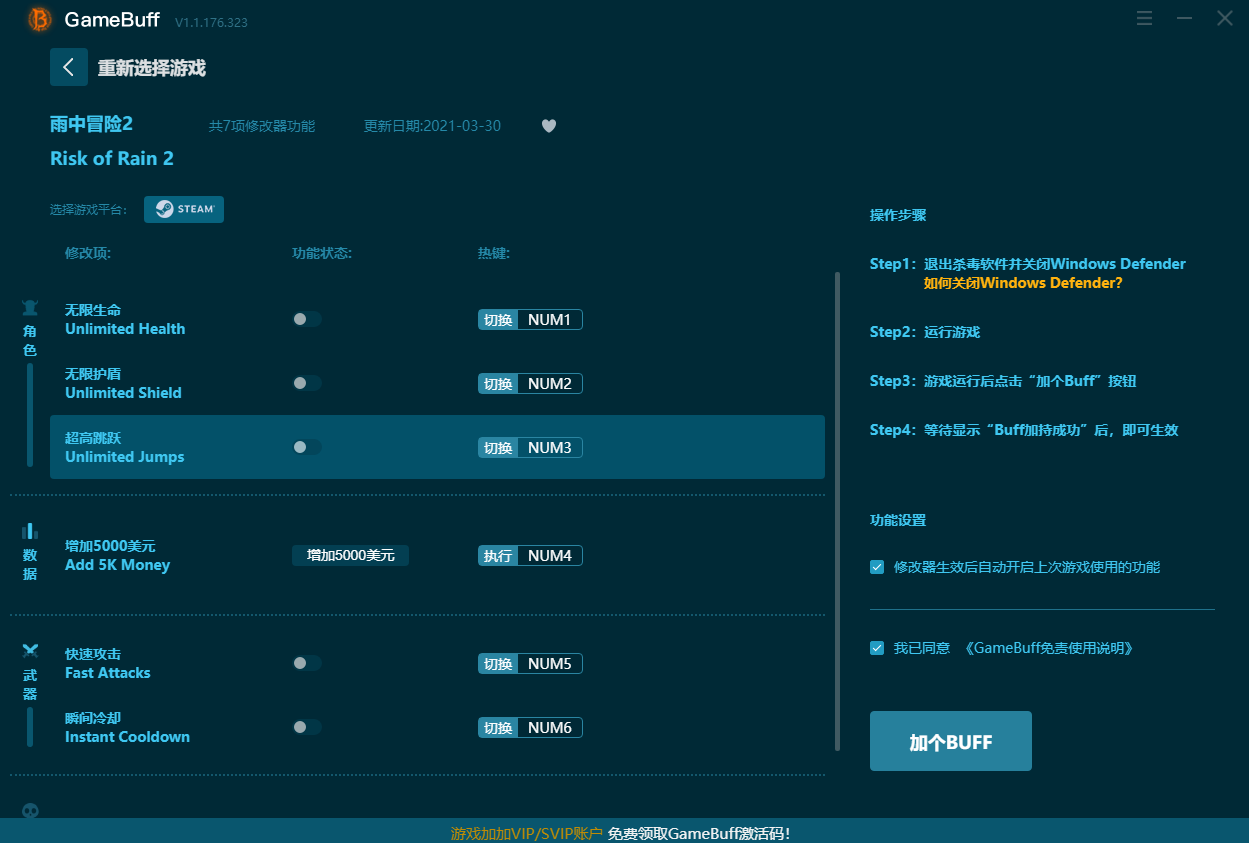Click the 更新日期:2021-03-30 text

pyautogui.click(x=432, y=126)
